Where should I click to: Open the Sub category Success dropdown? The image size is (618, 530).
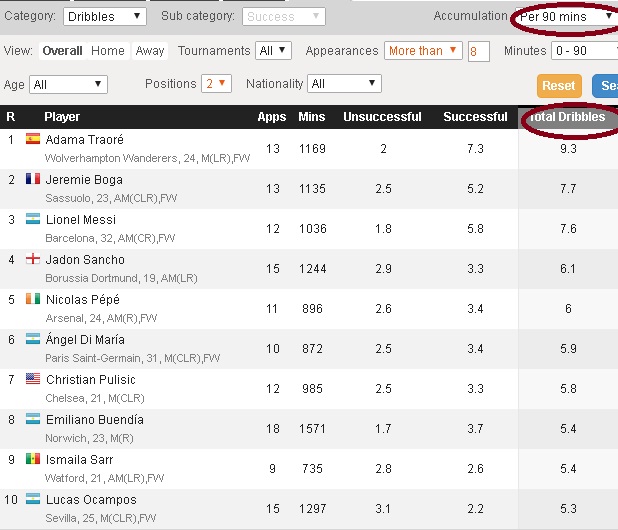tap(284, 17)
